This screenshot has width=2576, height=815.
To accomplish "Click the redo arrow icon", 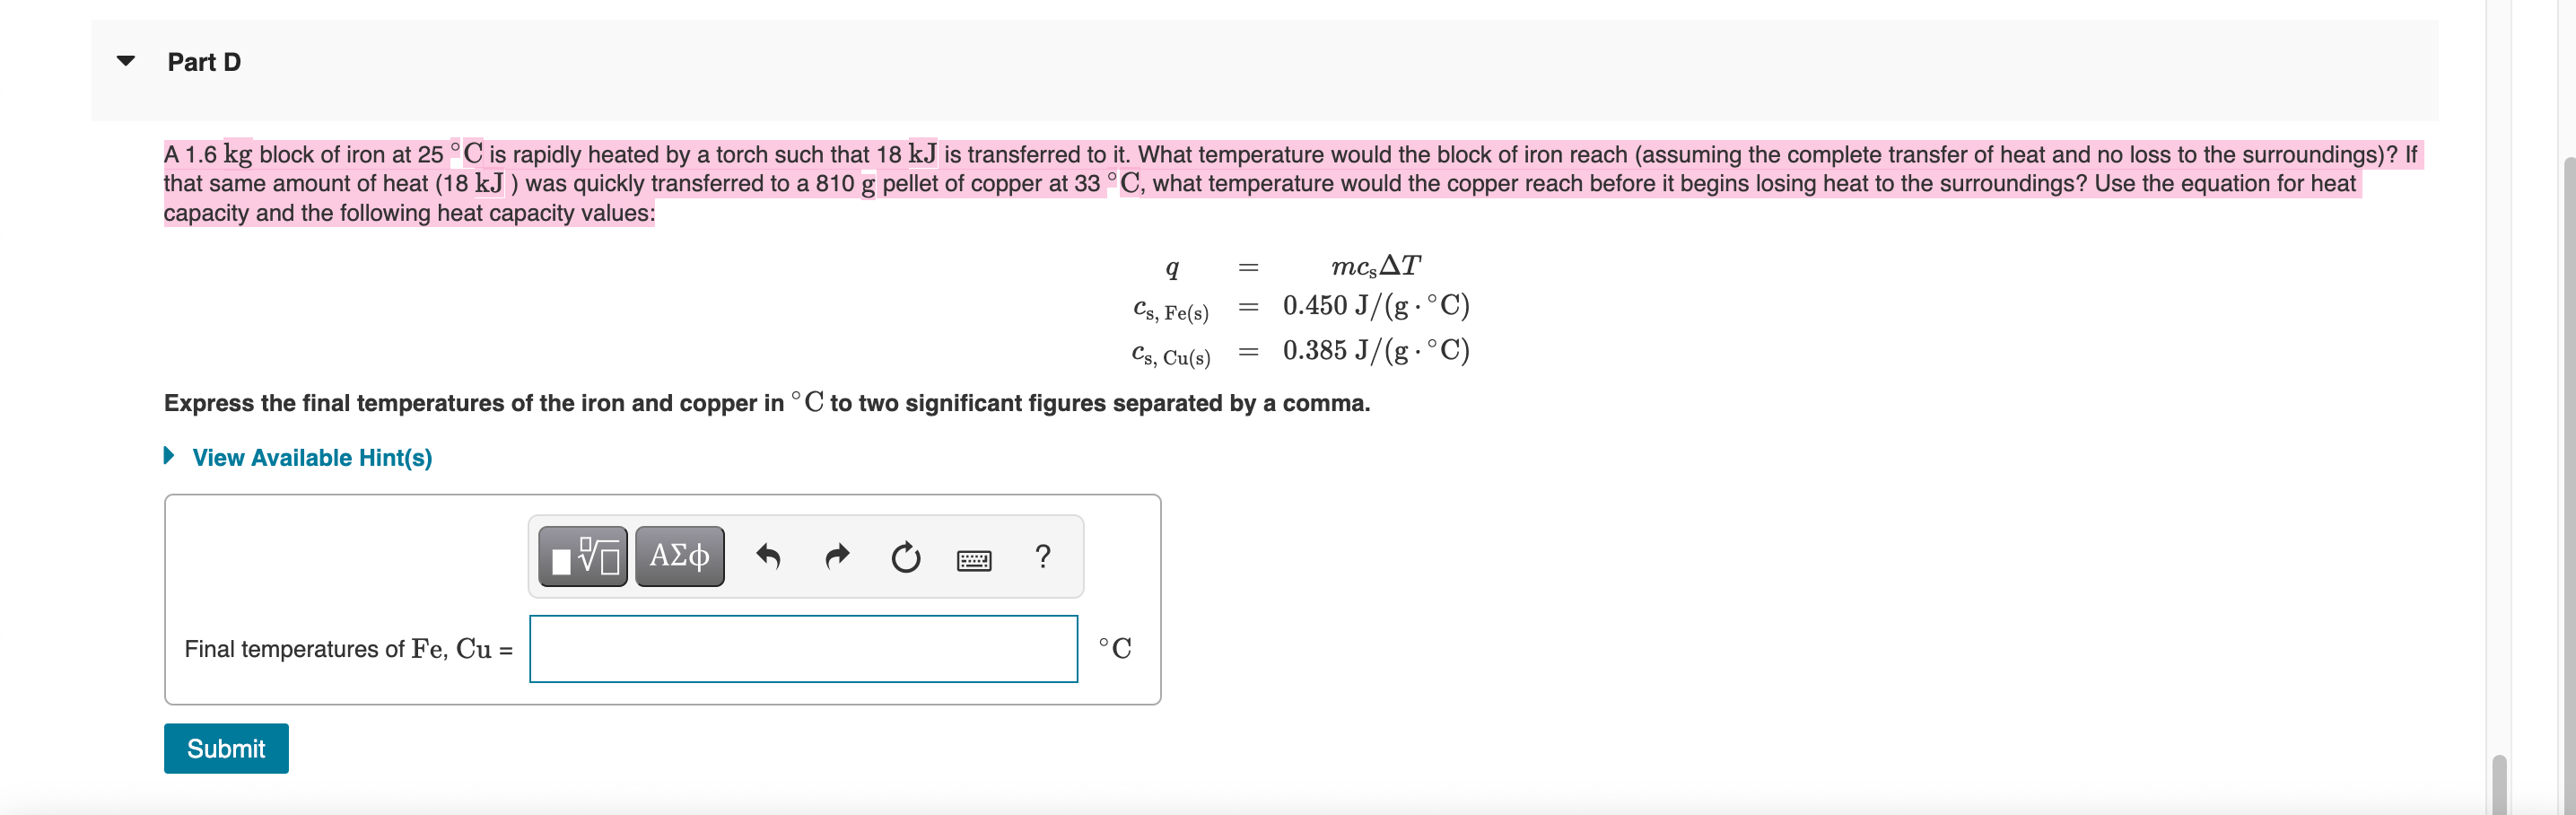I will [837, 556].
